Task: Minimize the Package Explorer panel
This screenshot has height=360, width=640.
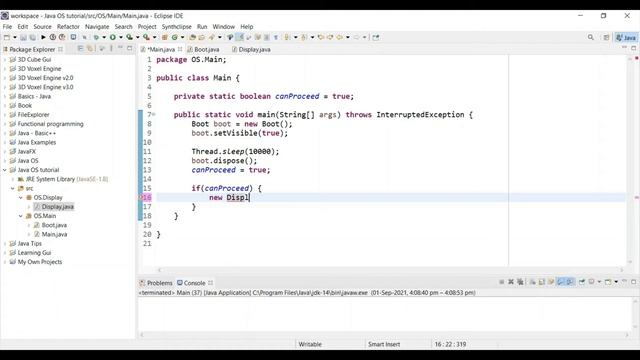Action: pyautogui.click(x=120, y=48)
